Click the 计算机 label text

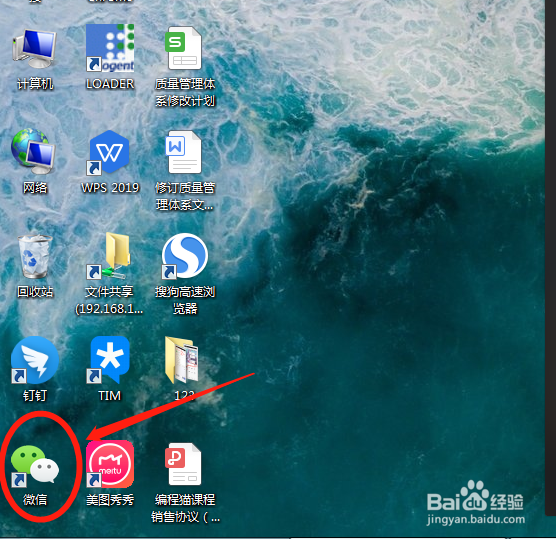click(35, 84)
